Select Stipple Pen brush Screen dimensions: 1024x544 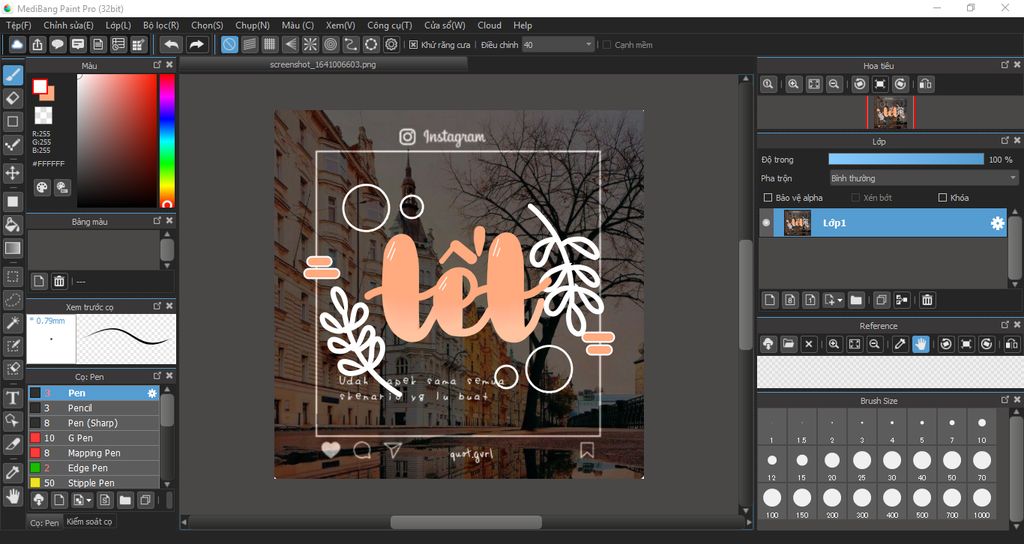[x=93, y=483]
